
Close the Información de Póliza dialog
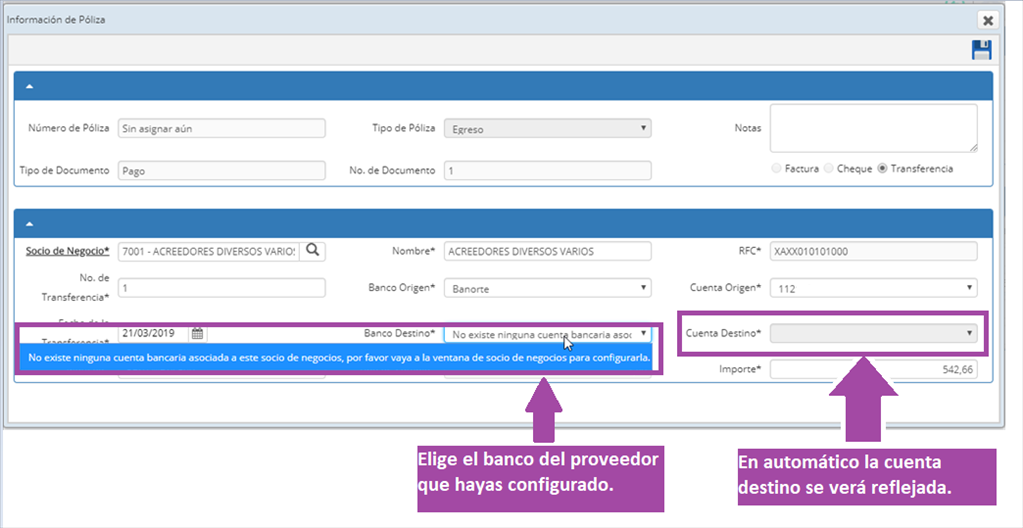pyautogui.click(x=988, y=21)
